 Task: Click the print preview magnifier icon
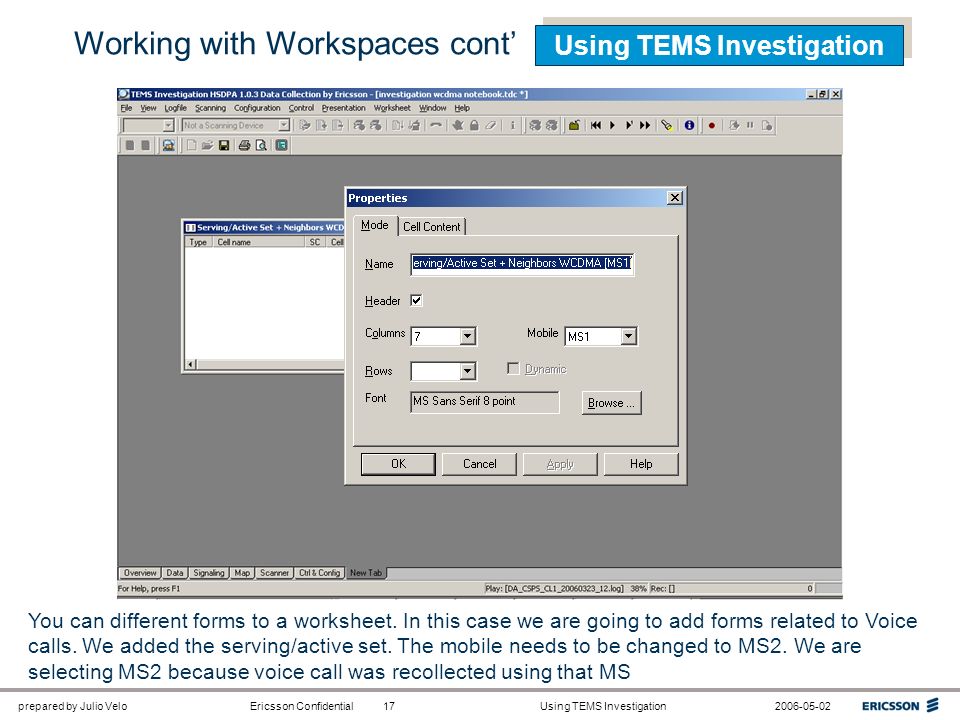click(261, 145)
